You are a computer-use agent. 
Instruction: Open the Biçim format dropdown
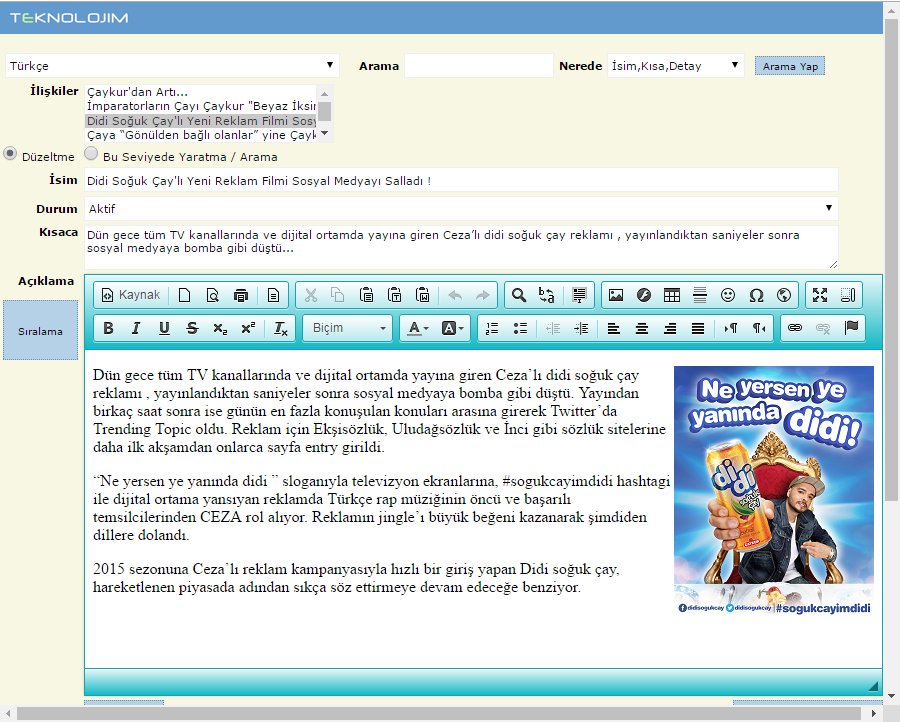(348, 328)
